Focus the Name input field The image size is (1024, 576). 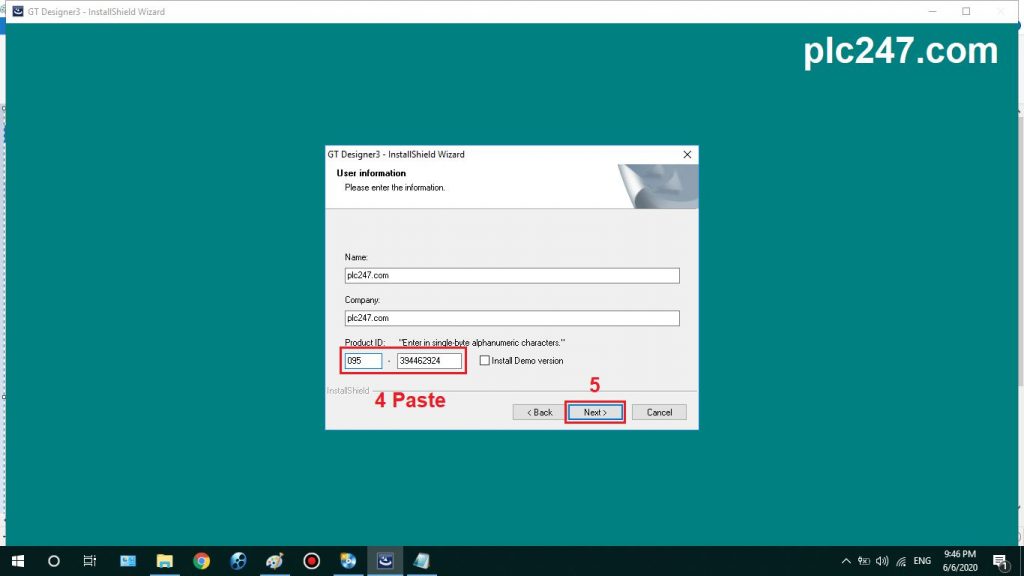pos(512,276)
